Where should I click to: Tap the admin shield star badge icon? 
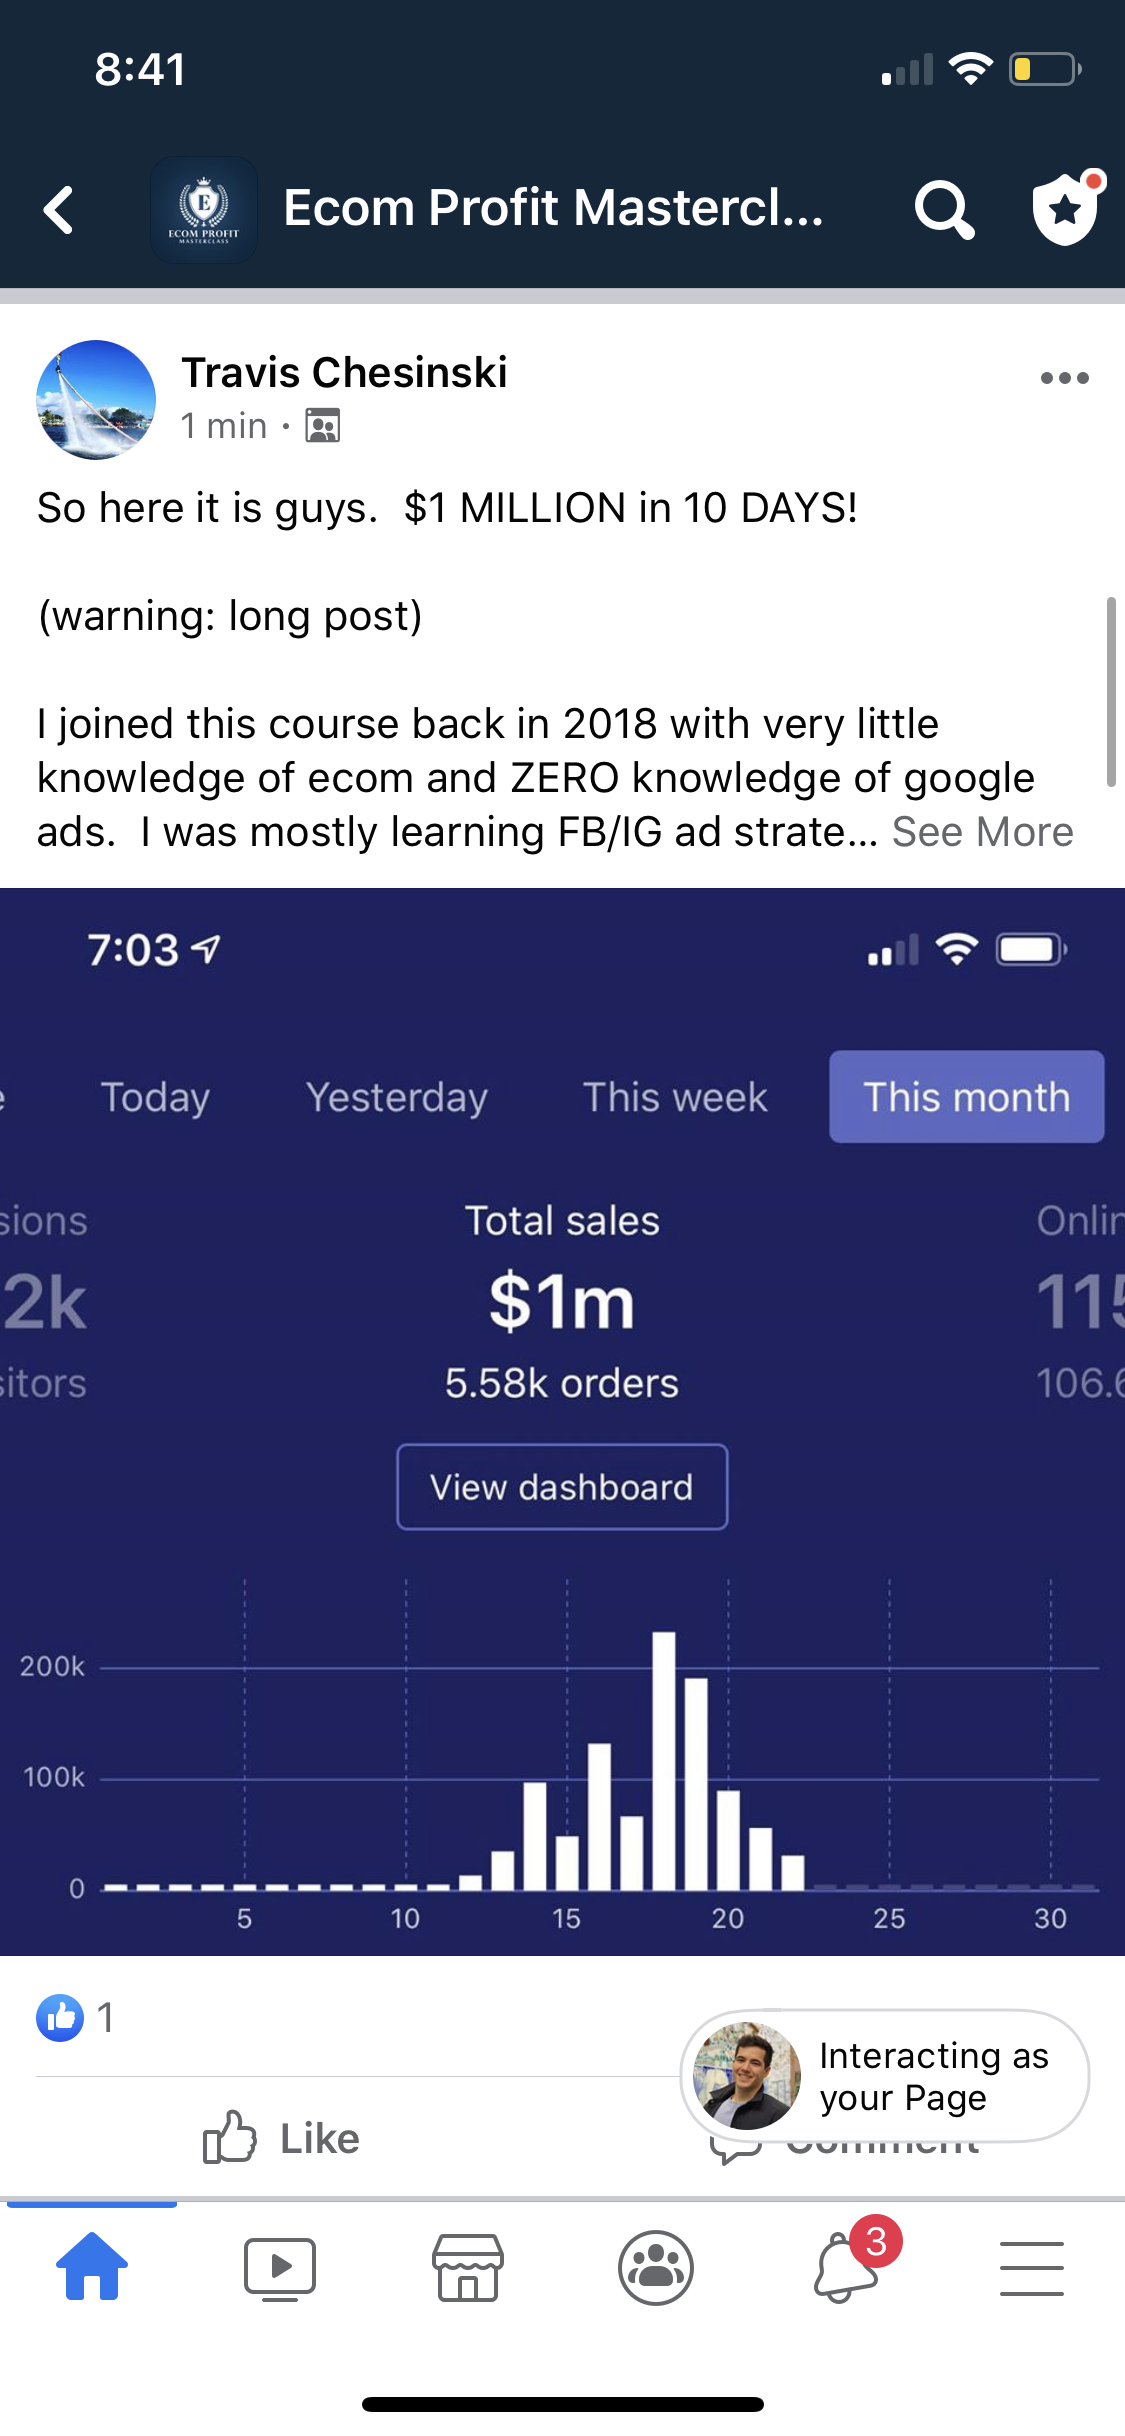[x=1065, y=208]
